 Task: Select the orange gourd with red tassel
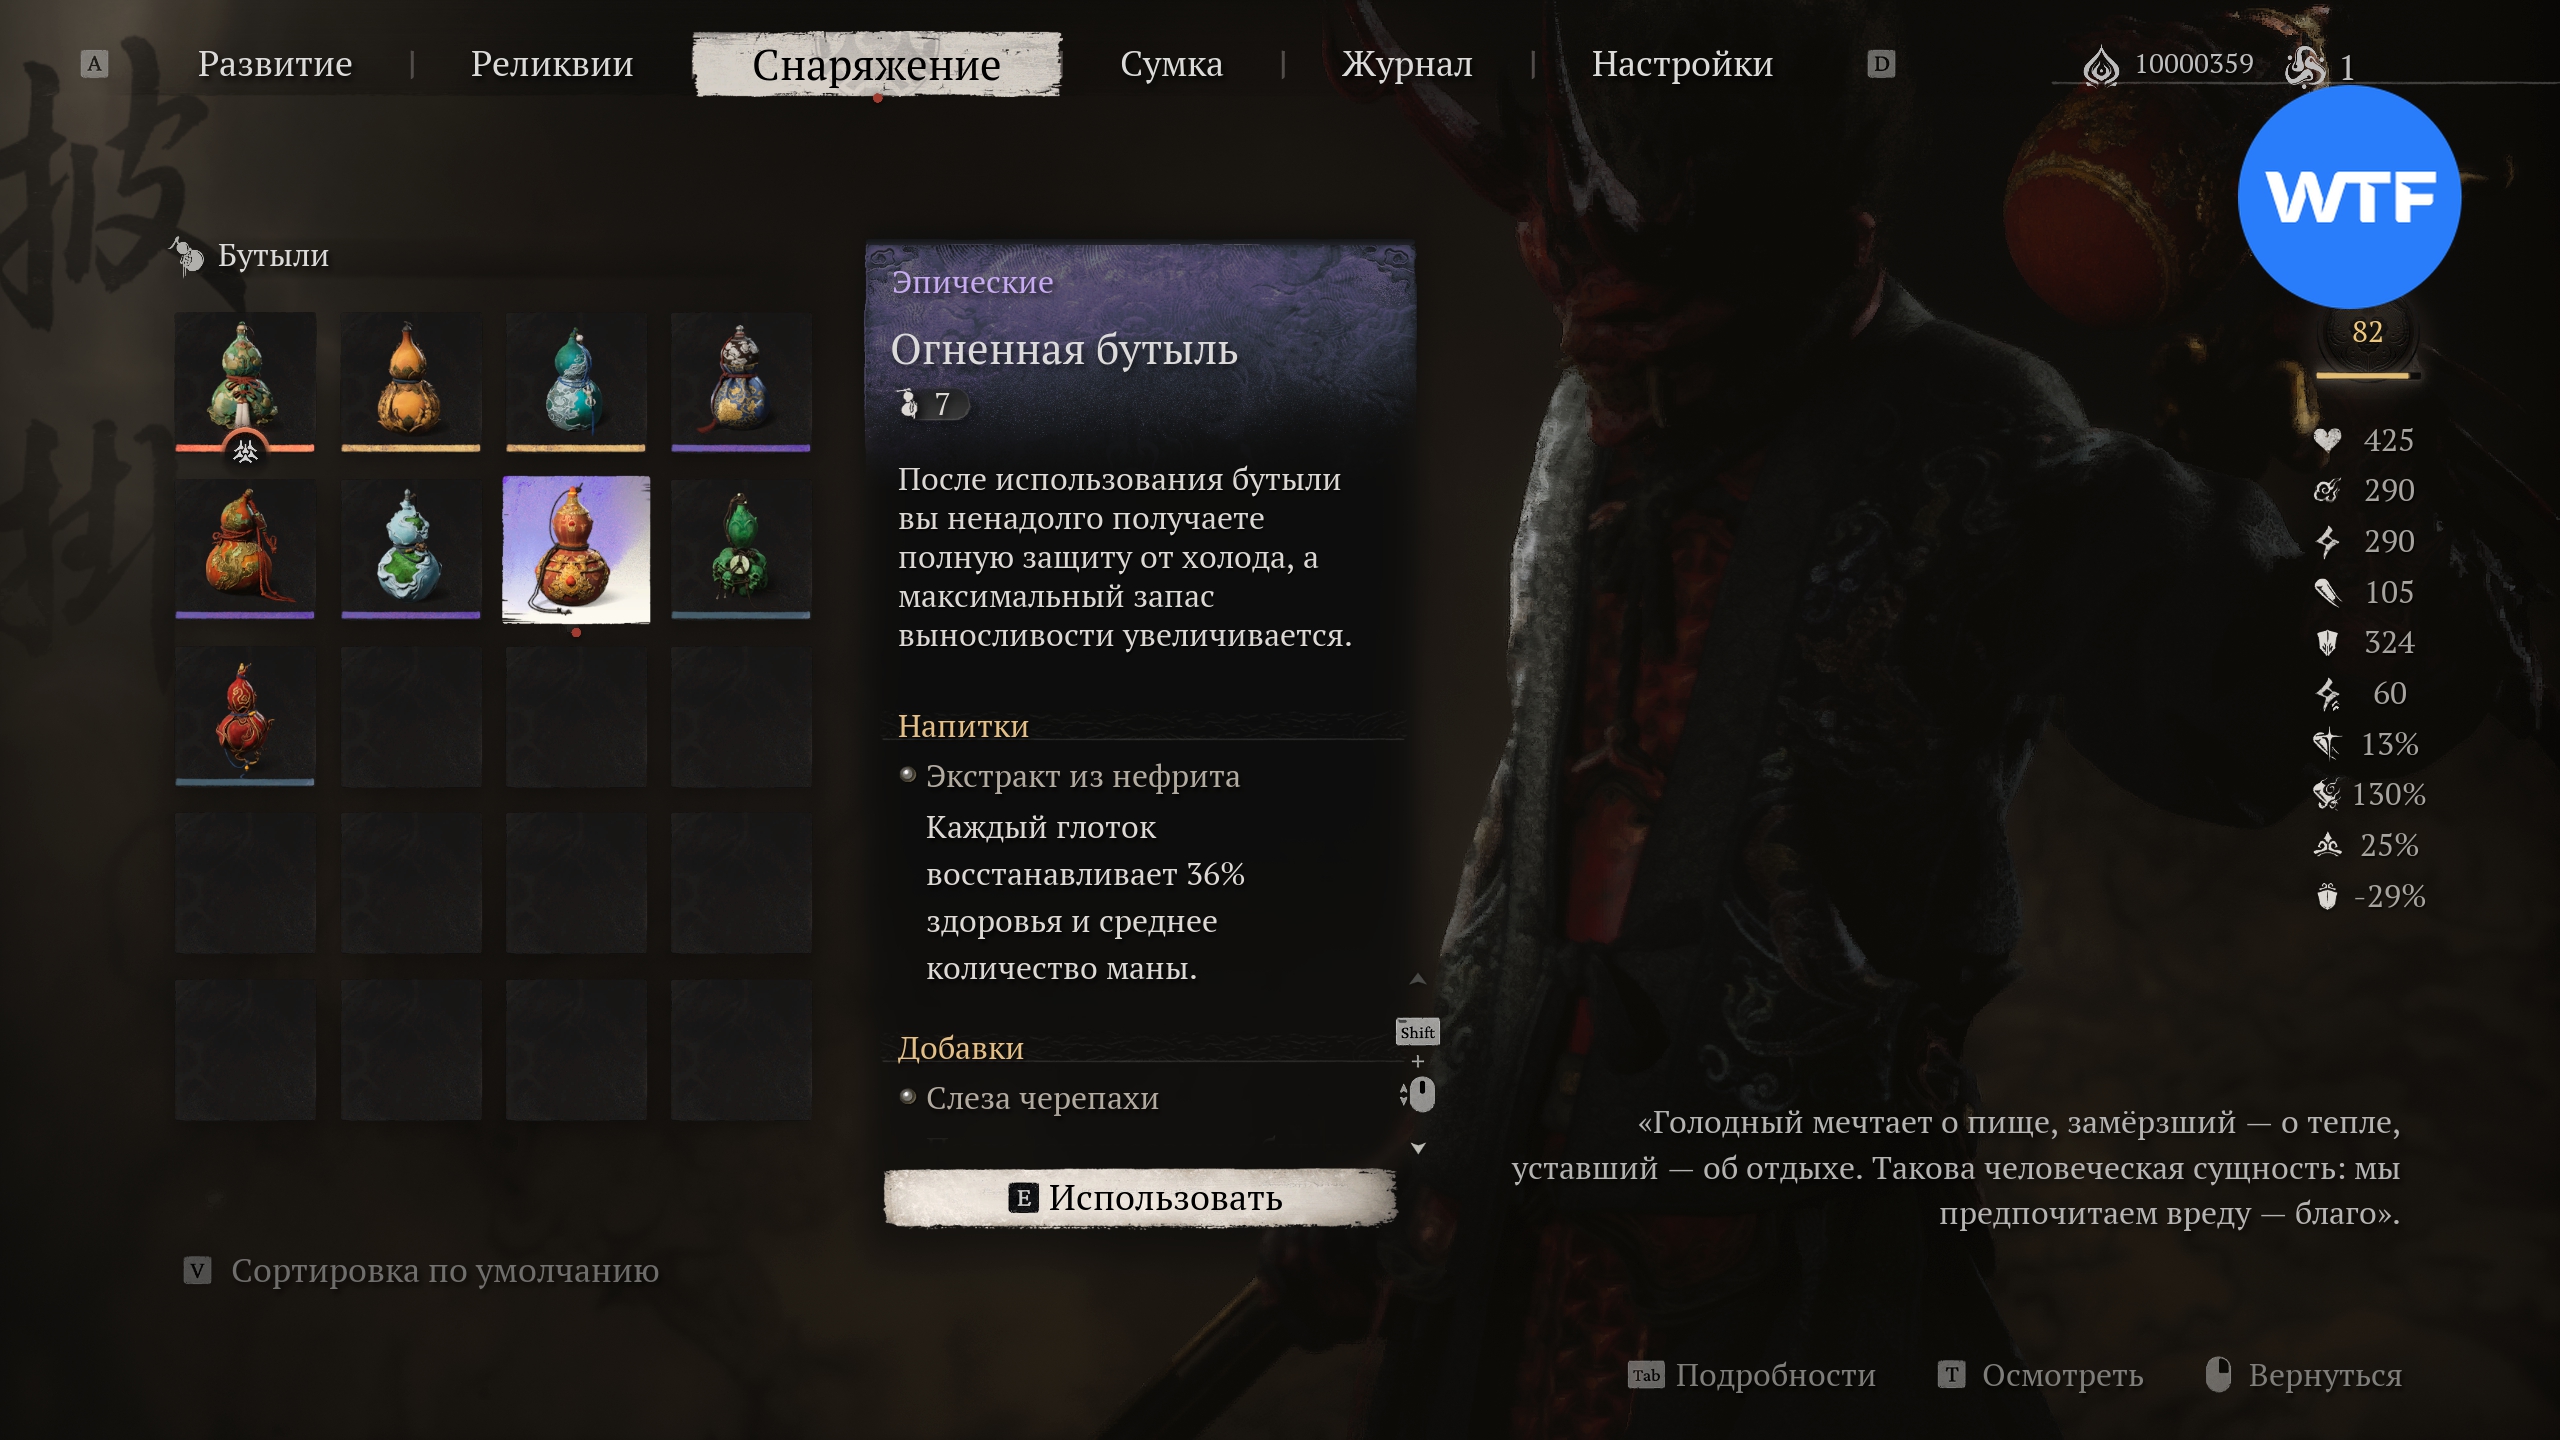[245, 549]
